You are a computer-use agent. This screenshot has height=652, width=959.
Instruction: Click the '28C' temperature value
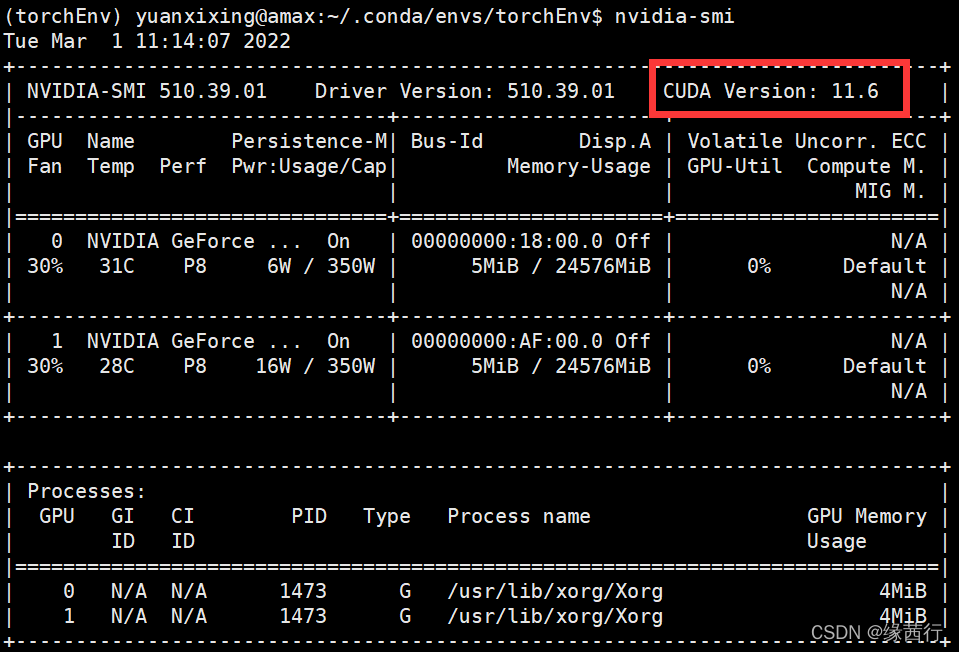point(117,366)
